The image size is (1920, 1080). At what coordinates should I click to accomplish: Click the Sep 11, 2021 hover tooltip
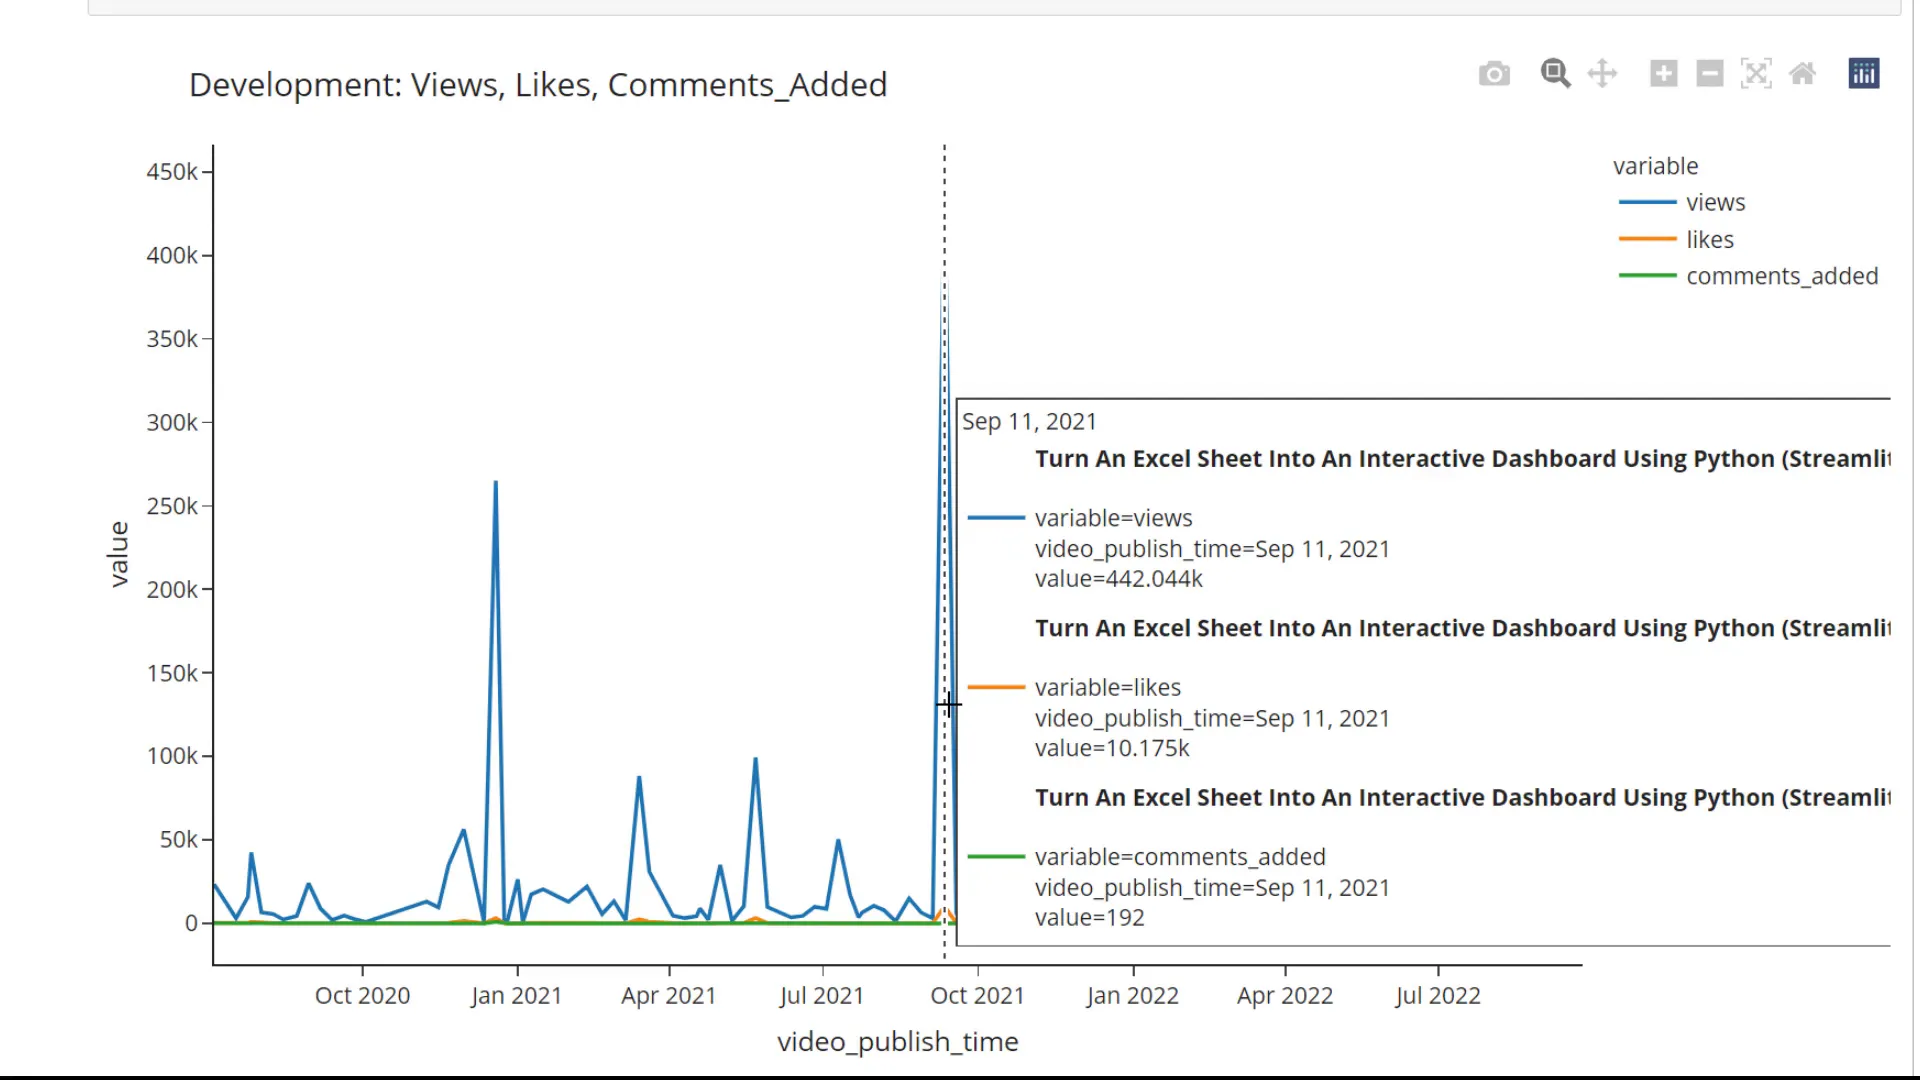[1030, 421]
